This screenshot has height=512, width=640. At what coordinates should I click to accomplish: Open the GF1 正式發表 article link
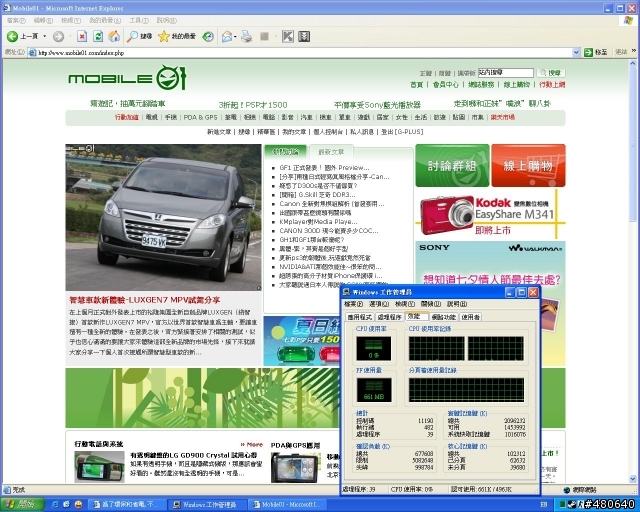coord(324,168)
